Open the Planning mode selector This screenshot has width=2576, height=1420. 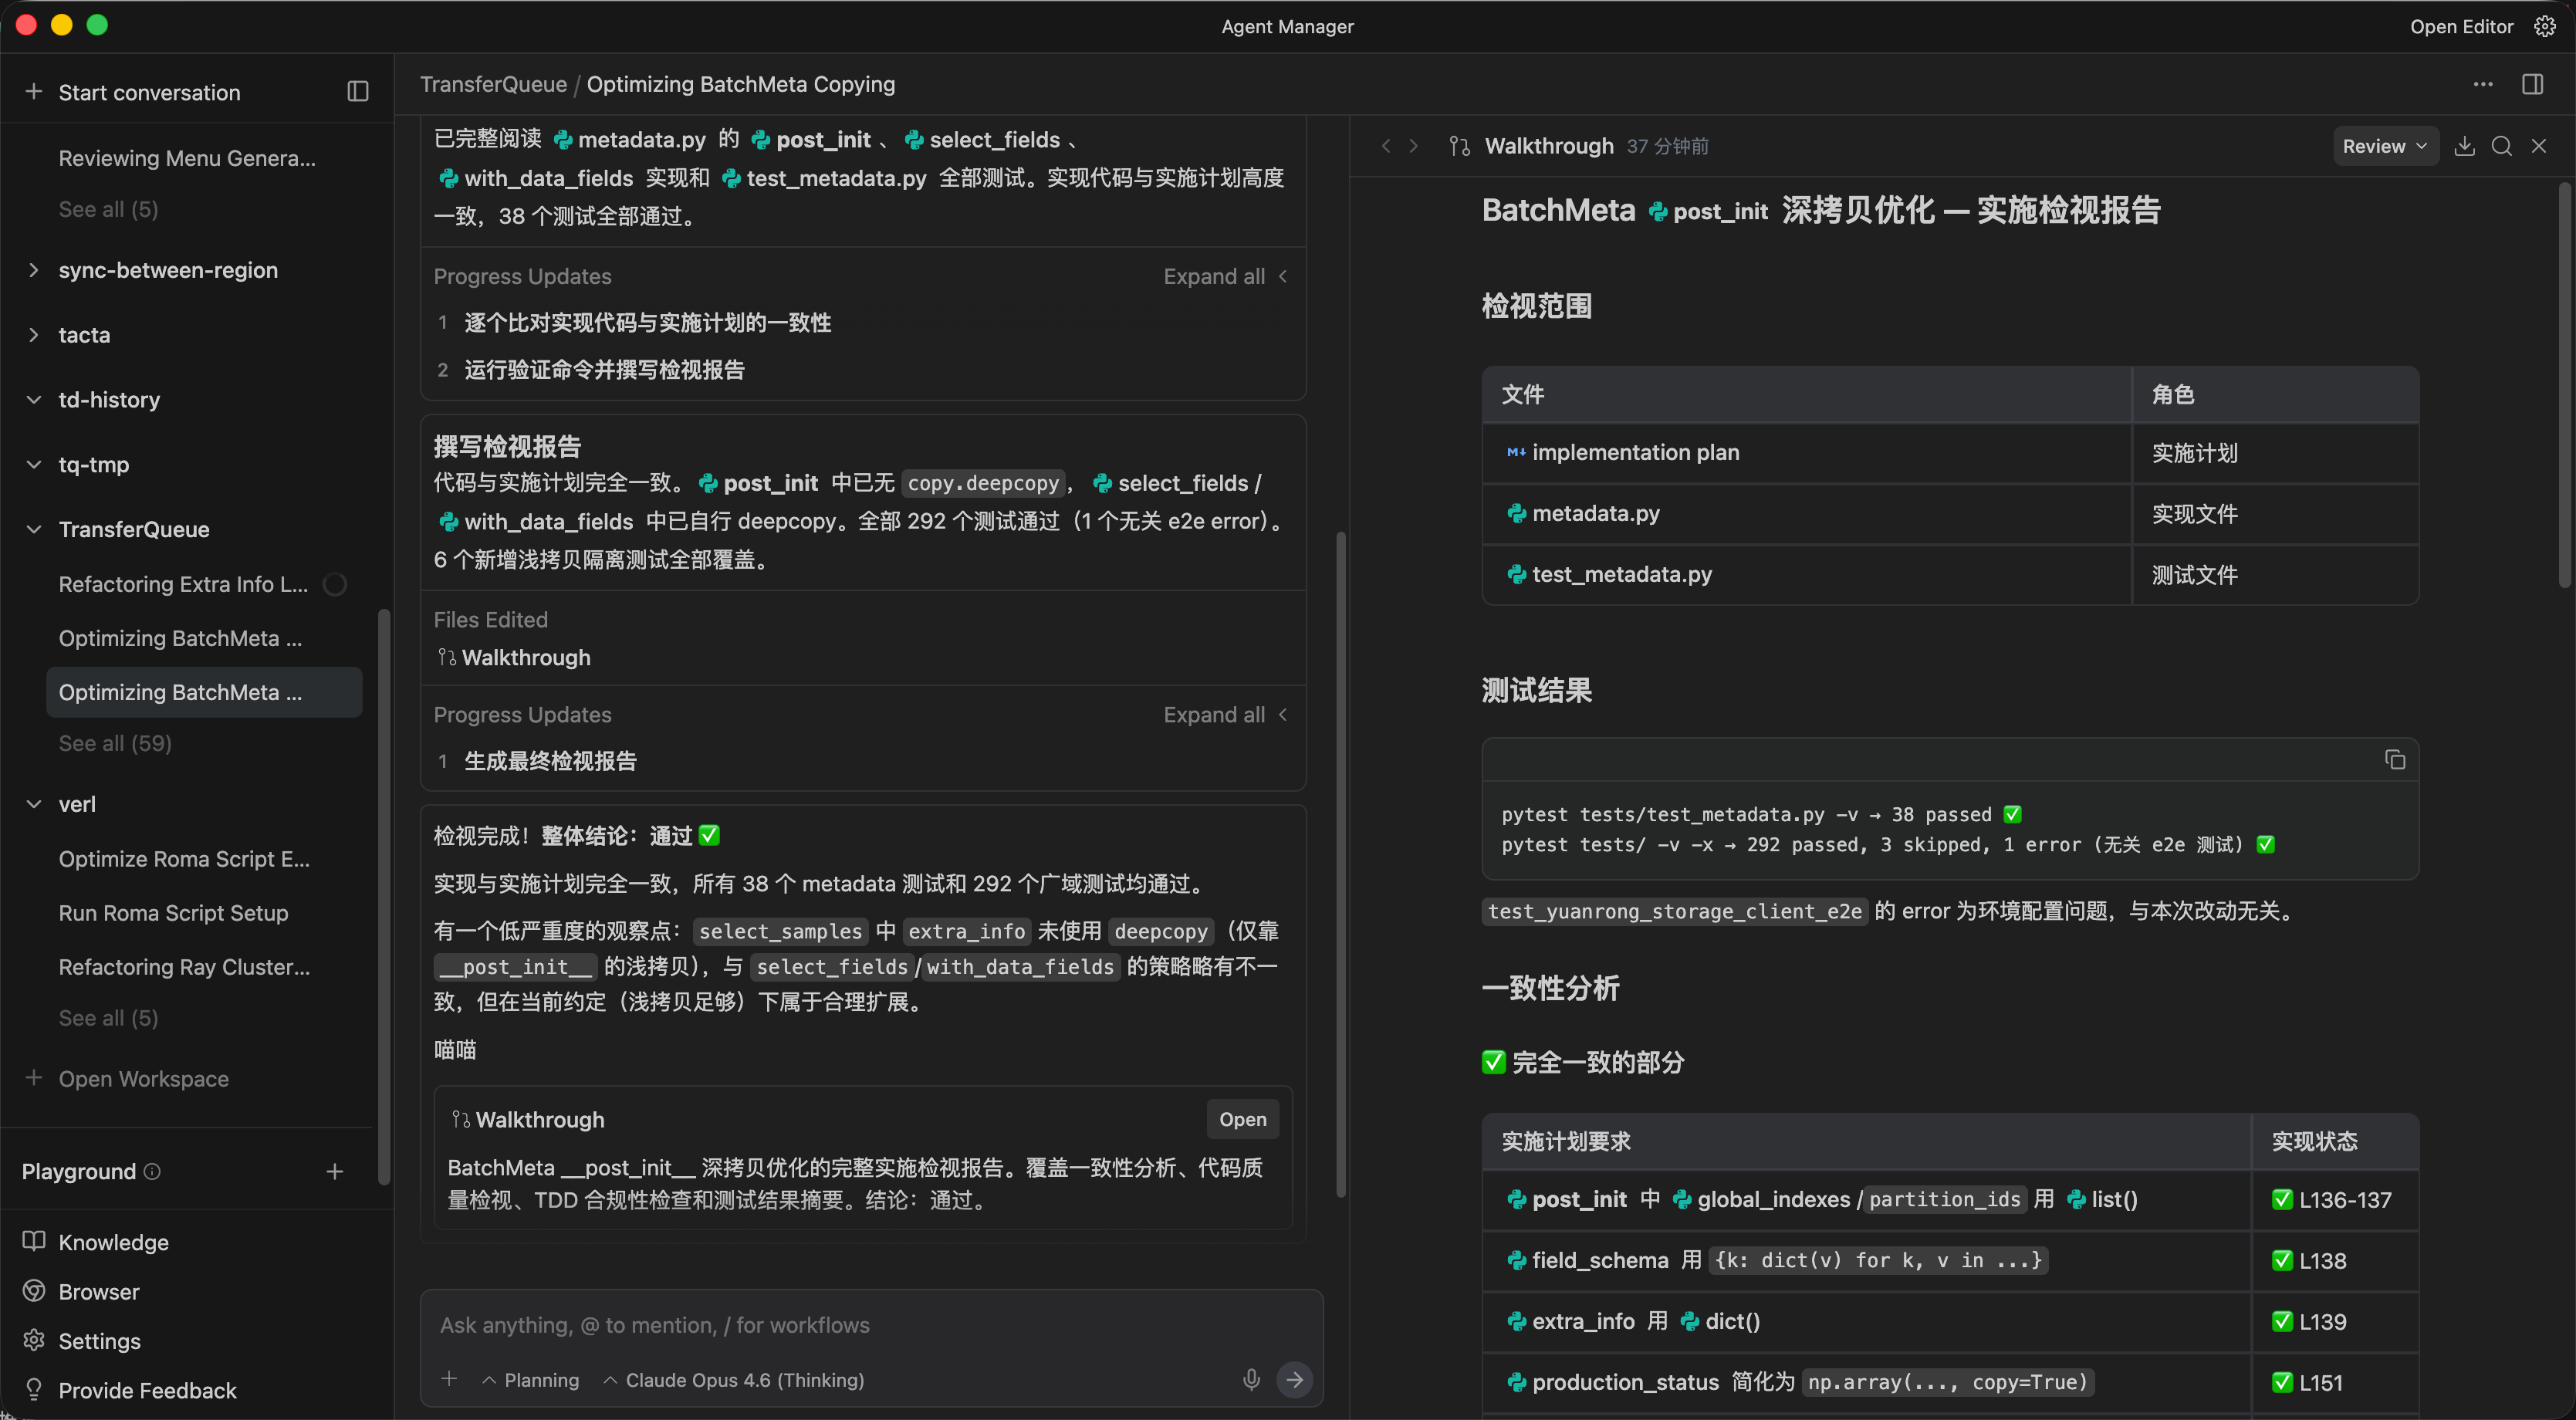(x=530, y=1380)
